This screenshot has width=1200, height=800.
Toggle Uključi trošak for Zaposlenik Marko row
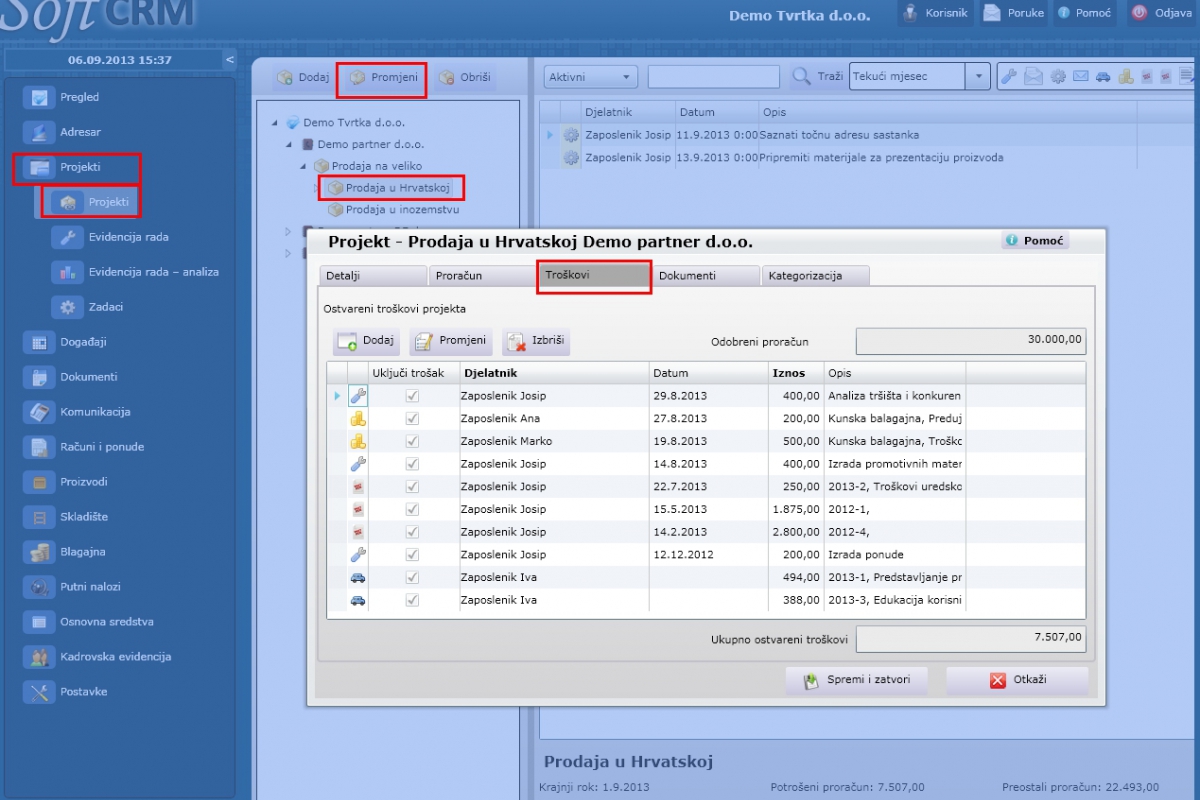click(412, 441)
